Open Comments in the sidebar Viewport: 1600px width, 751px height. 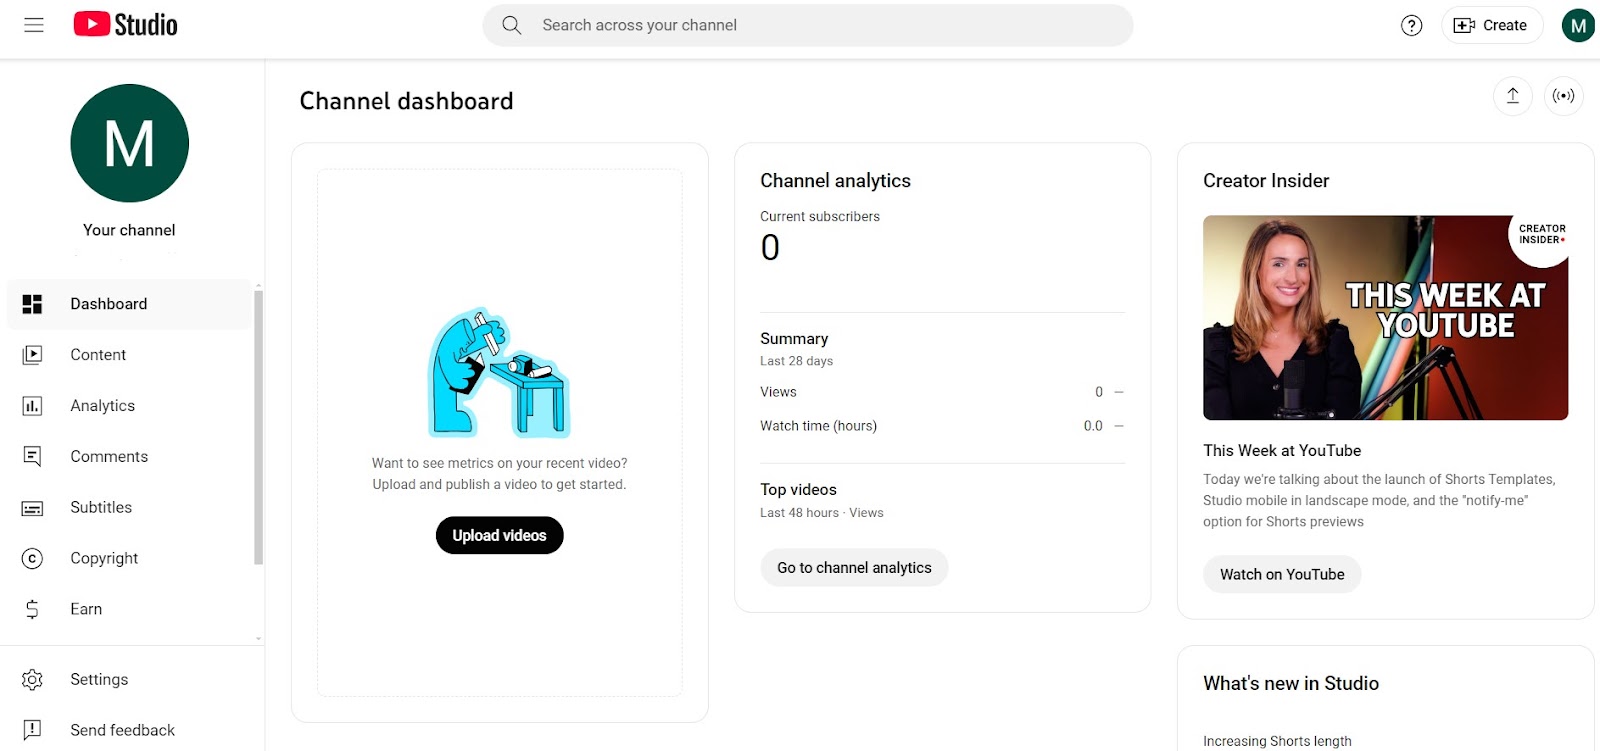[x=130, y=457]
